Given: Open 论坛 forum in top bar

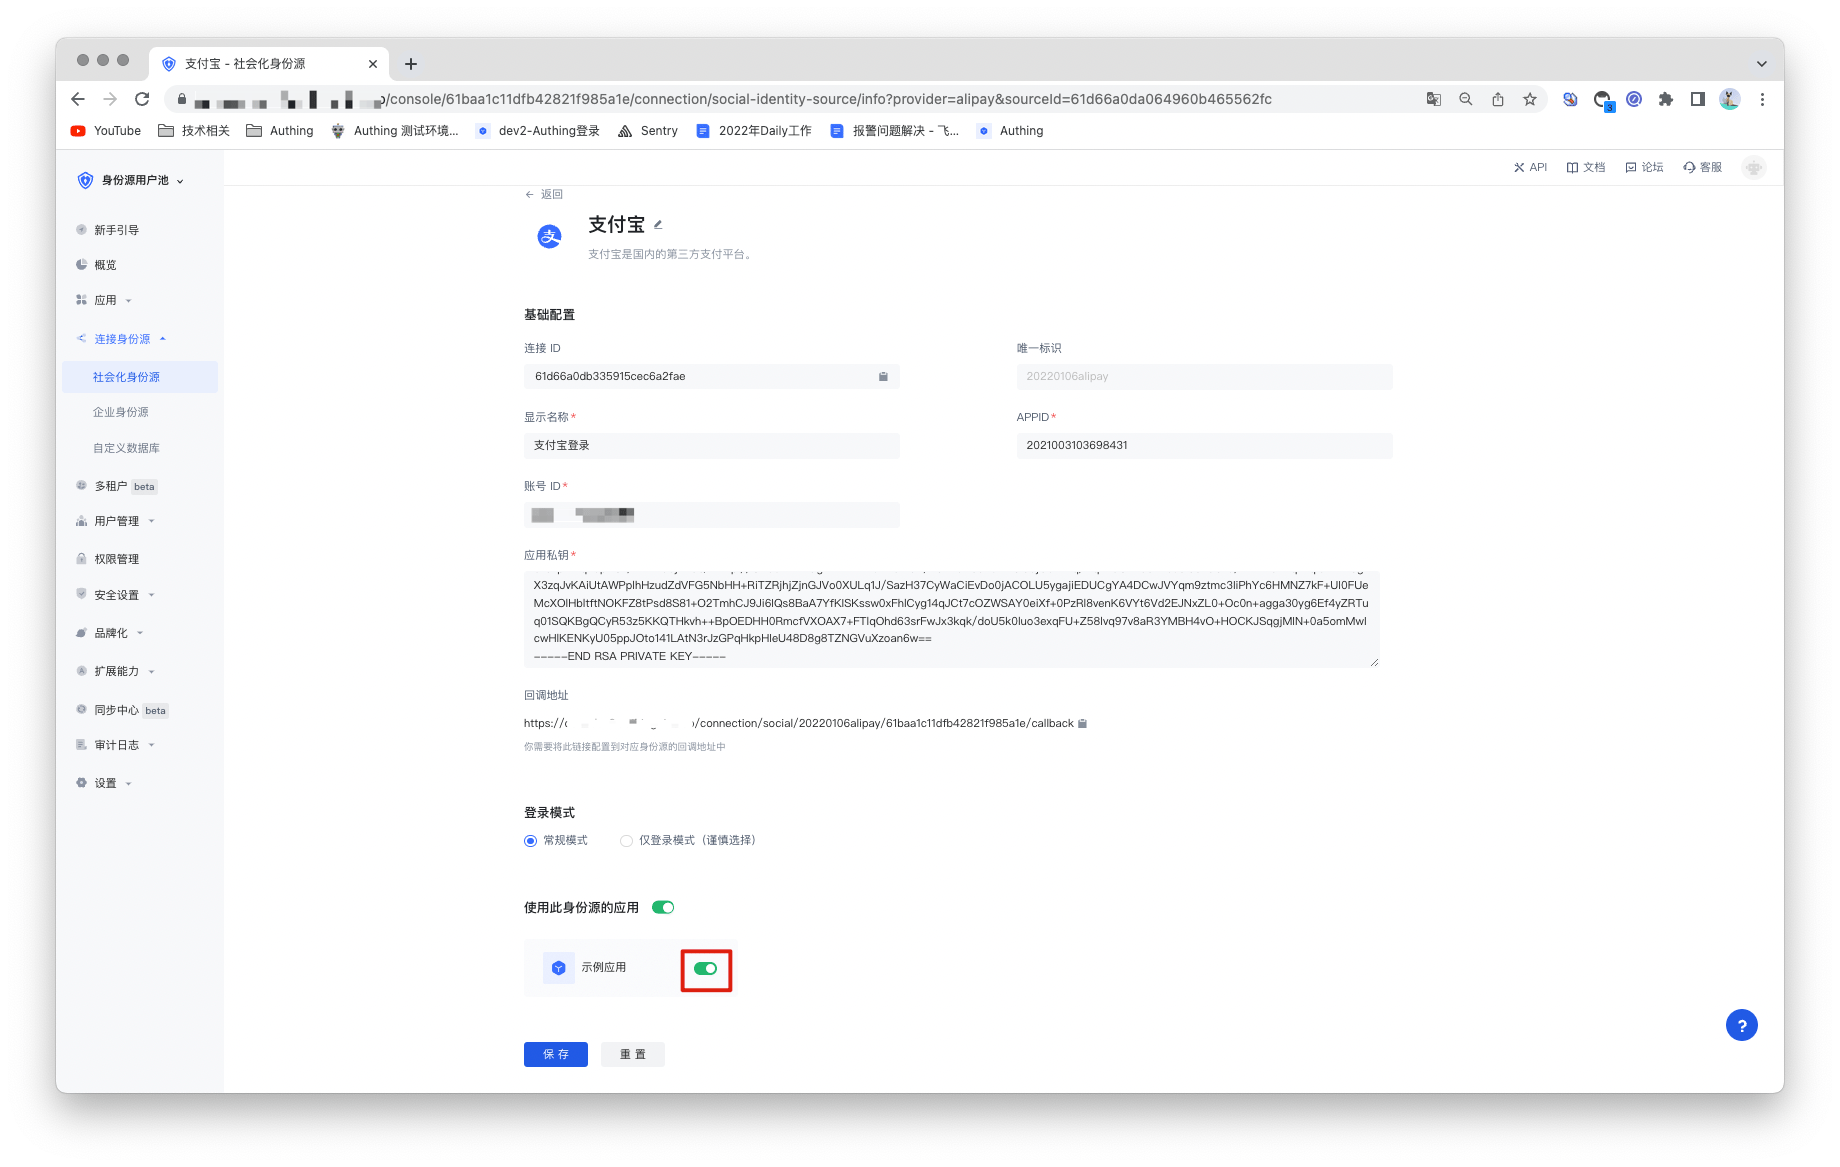Looking at the screenshot, I should (x=1645, y=168).
